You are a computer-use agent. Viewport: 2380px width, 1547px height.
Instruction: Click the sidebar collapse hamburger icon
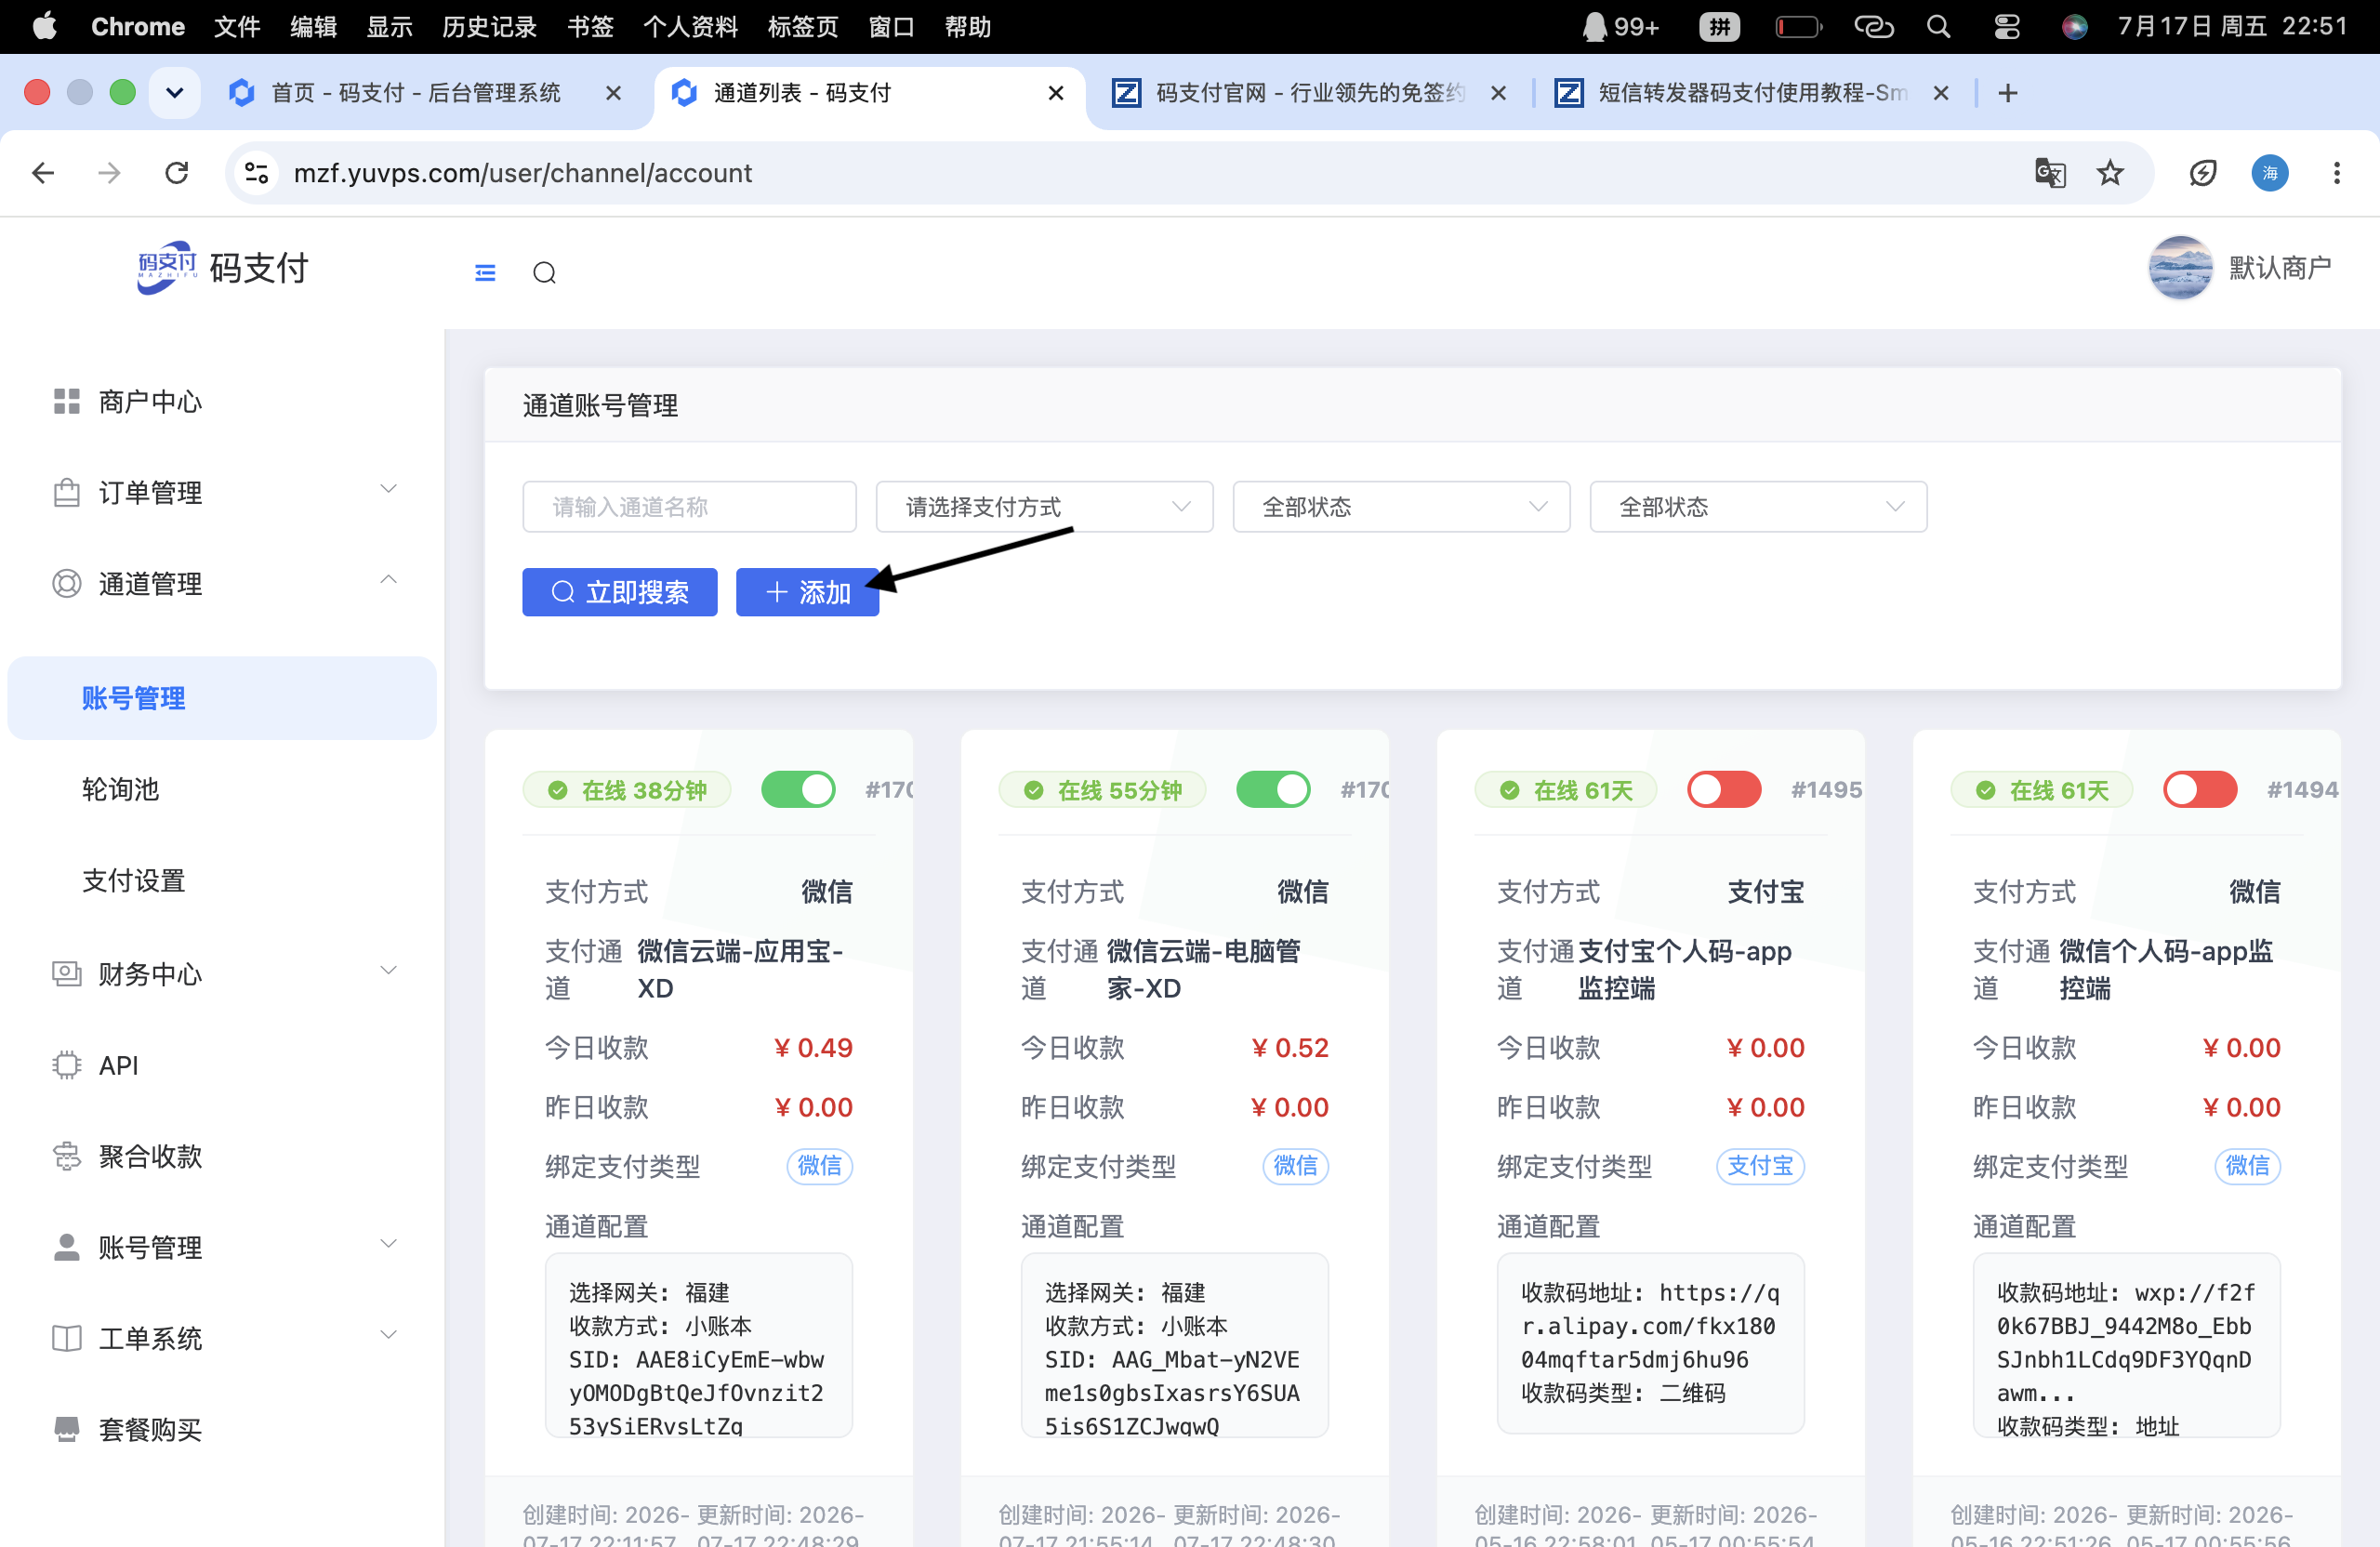point(485,272)
